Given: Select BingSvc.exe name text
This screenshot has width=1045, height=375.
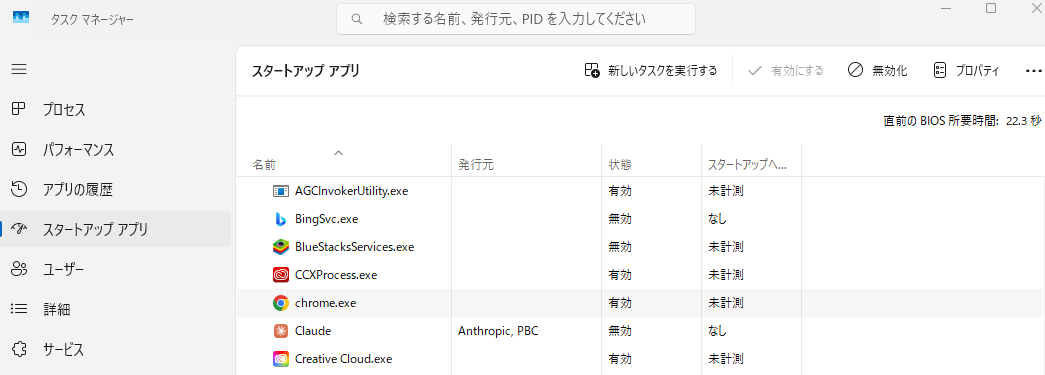Looking at the screenshot, I should click(327, 219).
